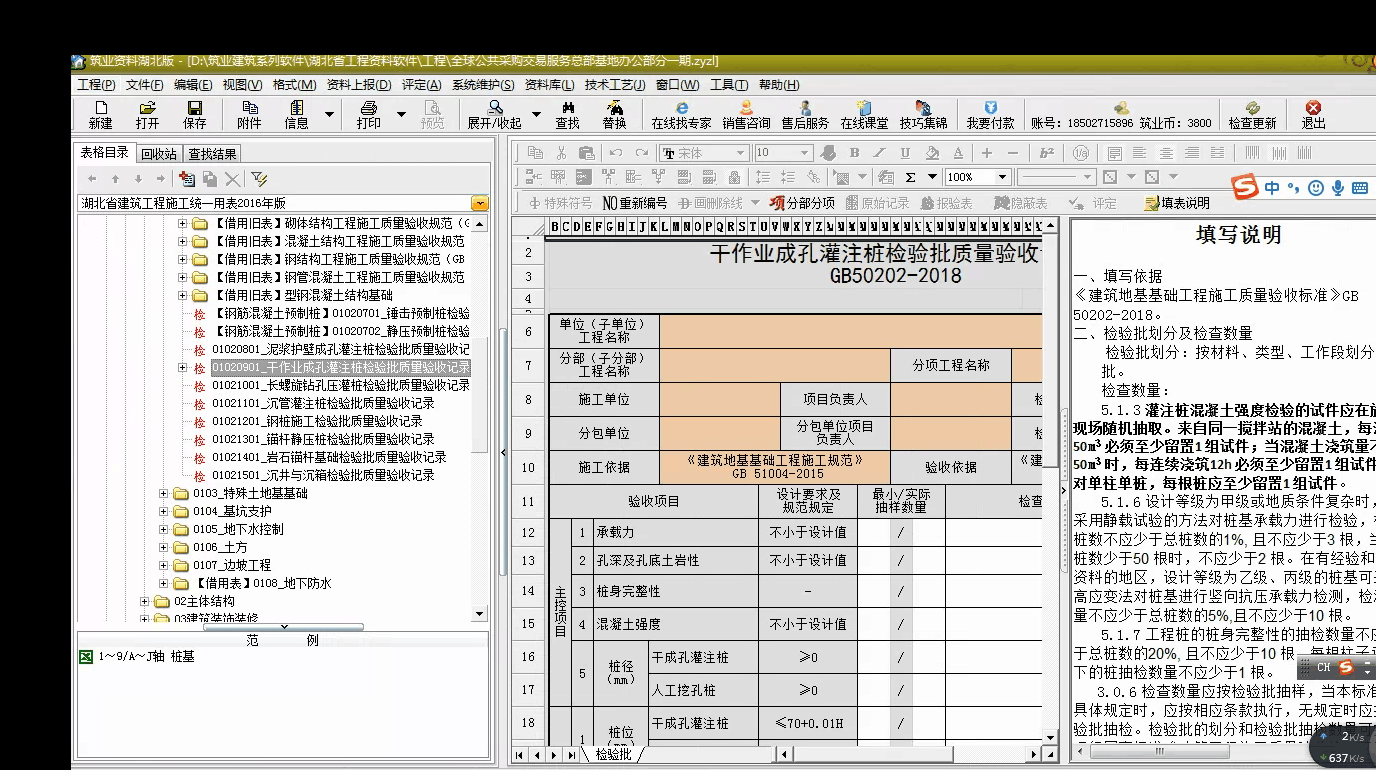Click the 分部分项 button
This screenshot has height=770, width=1376.
(802, 203)
